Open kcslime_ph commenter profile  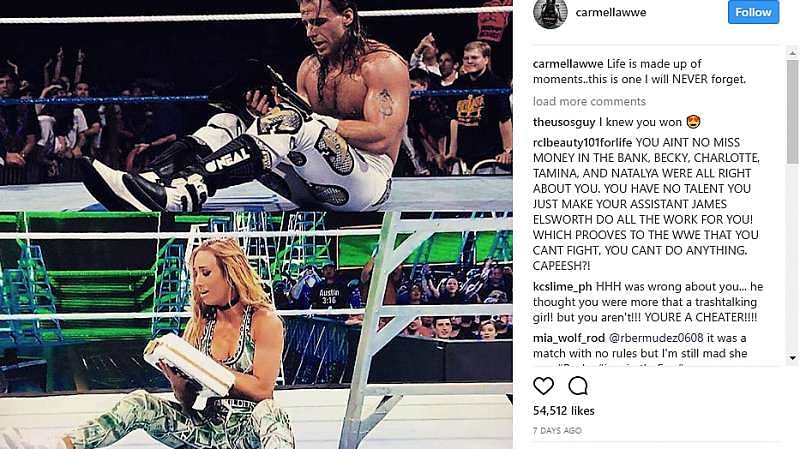pyautogui.click(x=563, y=287)
